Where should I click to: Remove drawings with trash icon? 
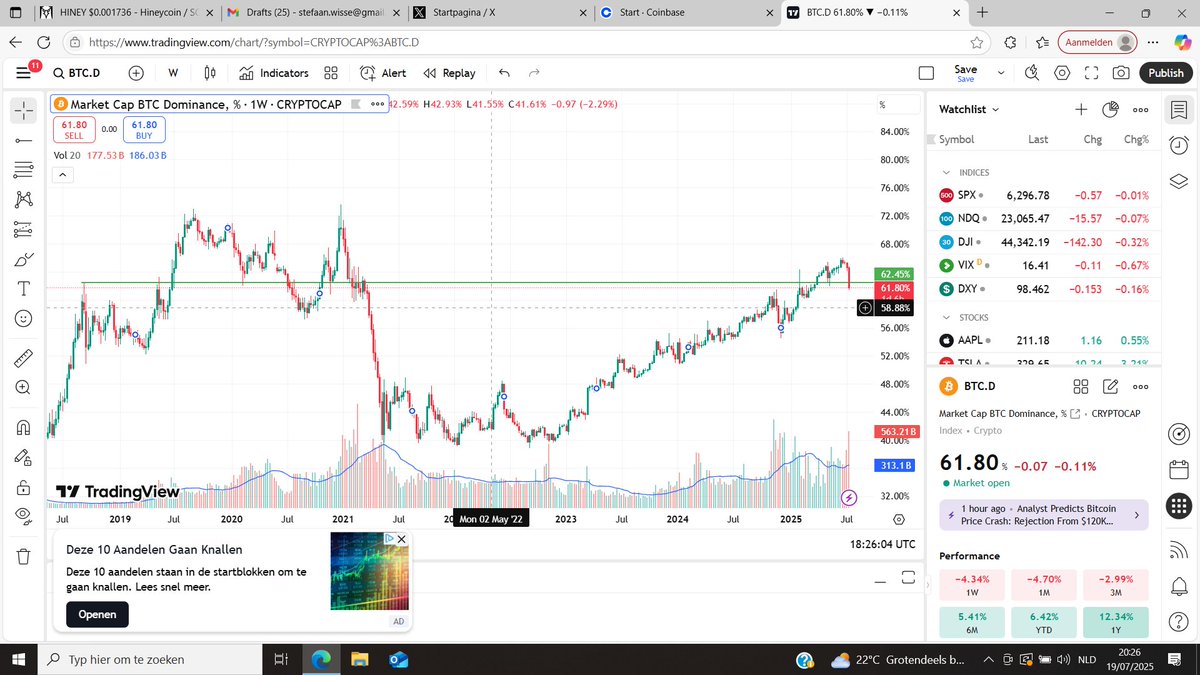click(23, 555)
